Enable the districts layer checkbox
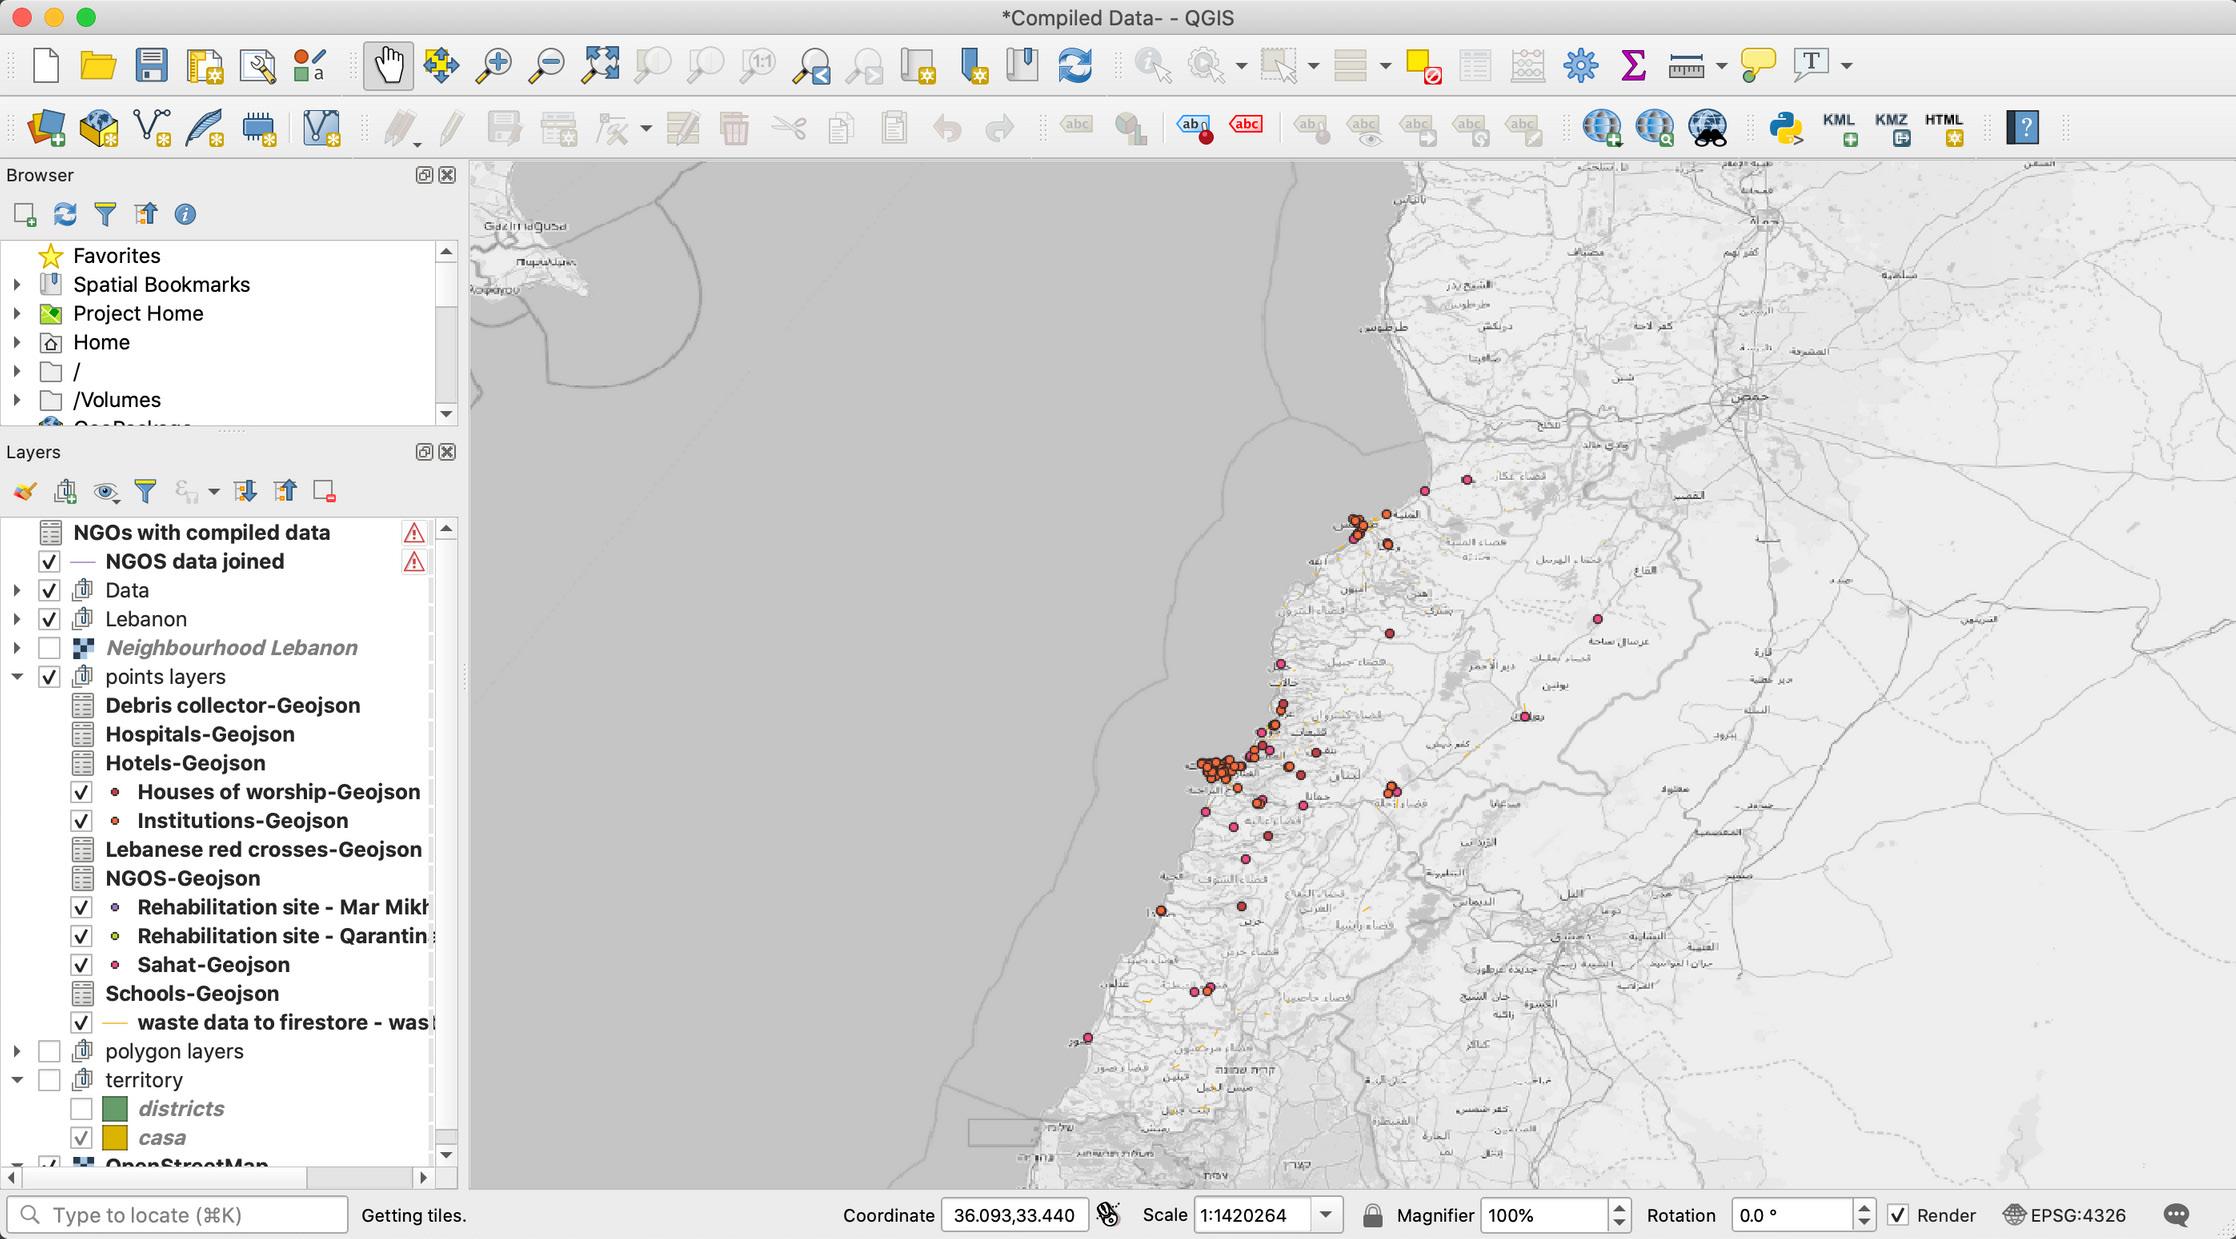This screenshot has height=1239, width=2236. (x=82, y=1109)
